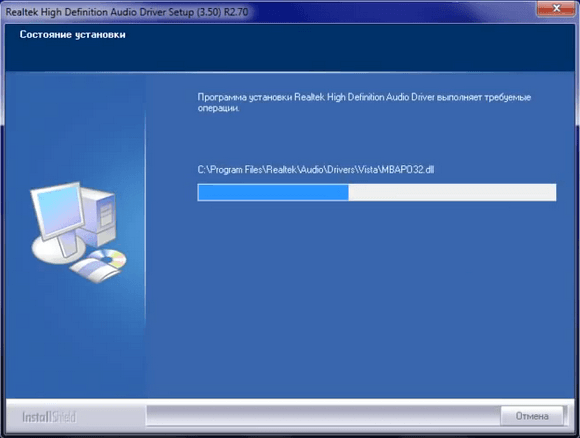The width and height of the screenshot is (580, 438).
Task: Click the installation progress bar
Action: (x=377, y=192)
